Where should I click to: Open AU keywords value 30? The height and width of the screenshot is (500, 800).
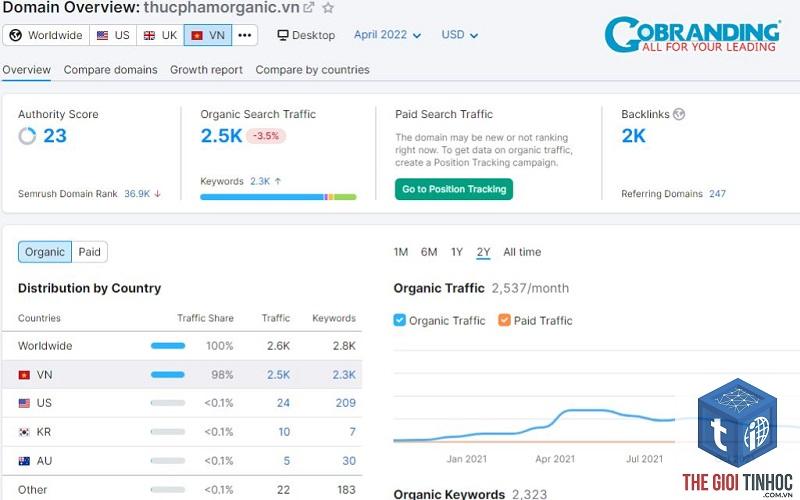coord(349,461)
